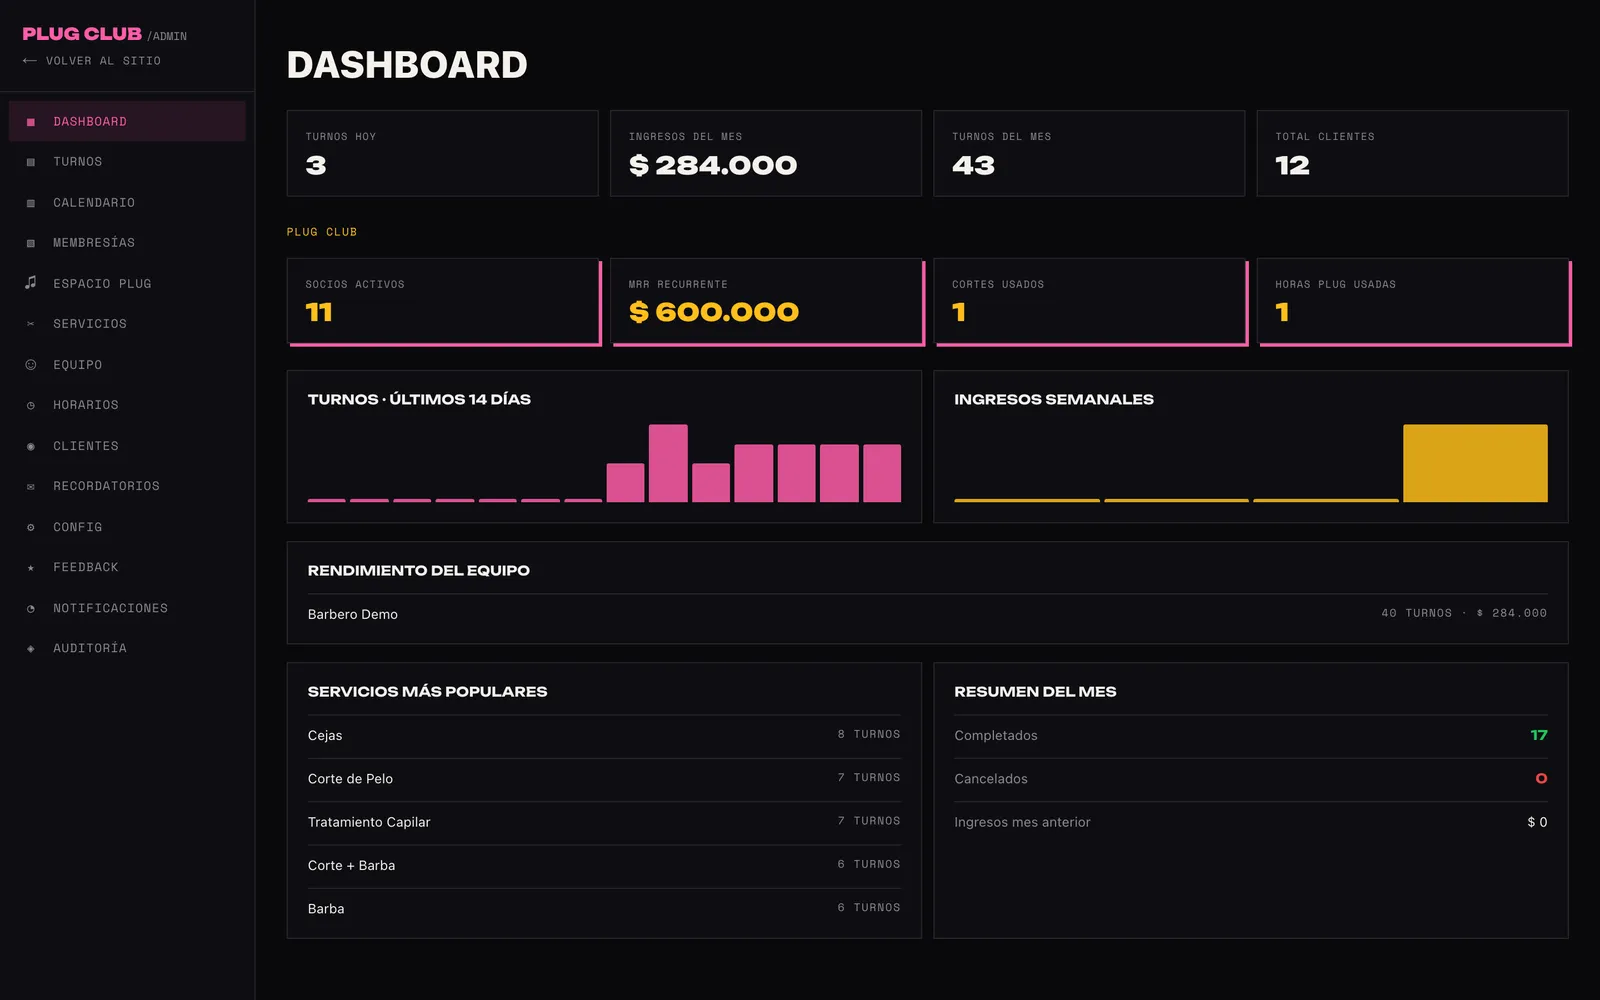Click the Completados count 17
This screenshot has height=1000, width=1600.
(x=1539, y=735)
